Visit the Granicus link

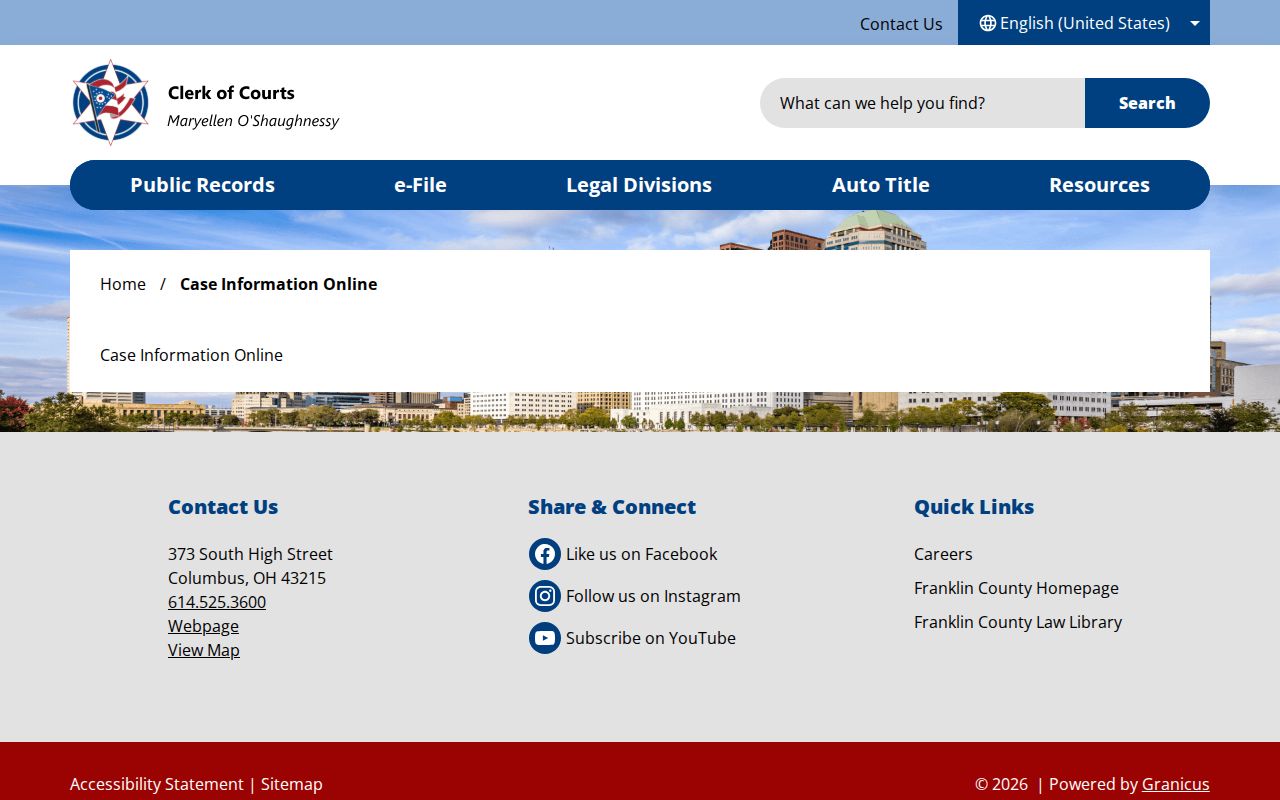coord(1176,784)
